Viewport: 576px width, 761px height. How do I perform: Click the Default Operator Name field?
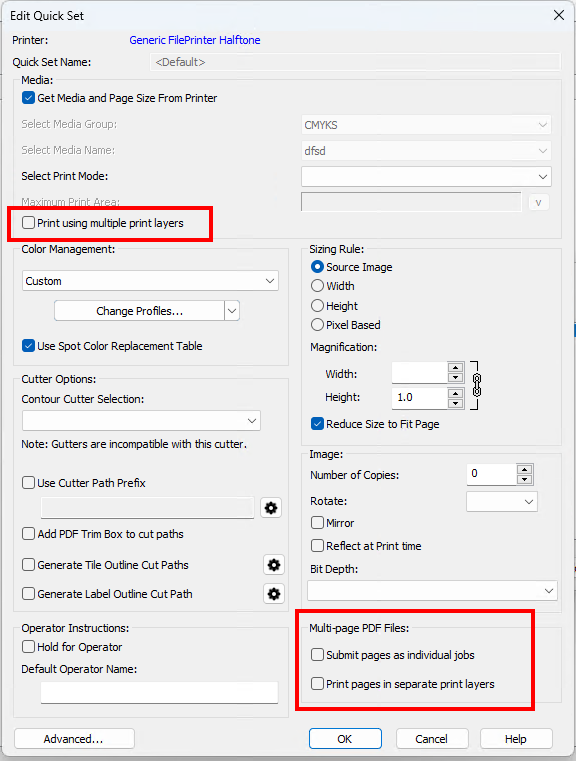[159, 693]
